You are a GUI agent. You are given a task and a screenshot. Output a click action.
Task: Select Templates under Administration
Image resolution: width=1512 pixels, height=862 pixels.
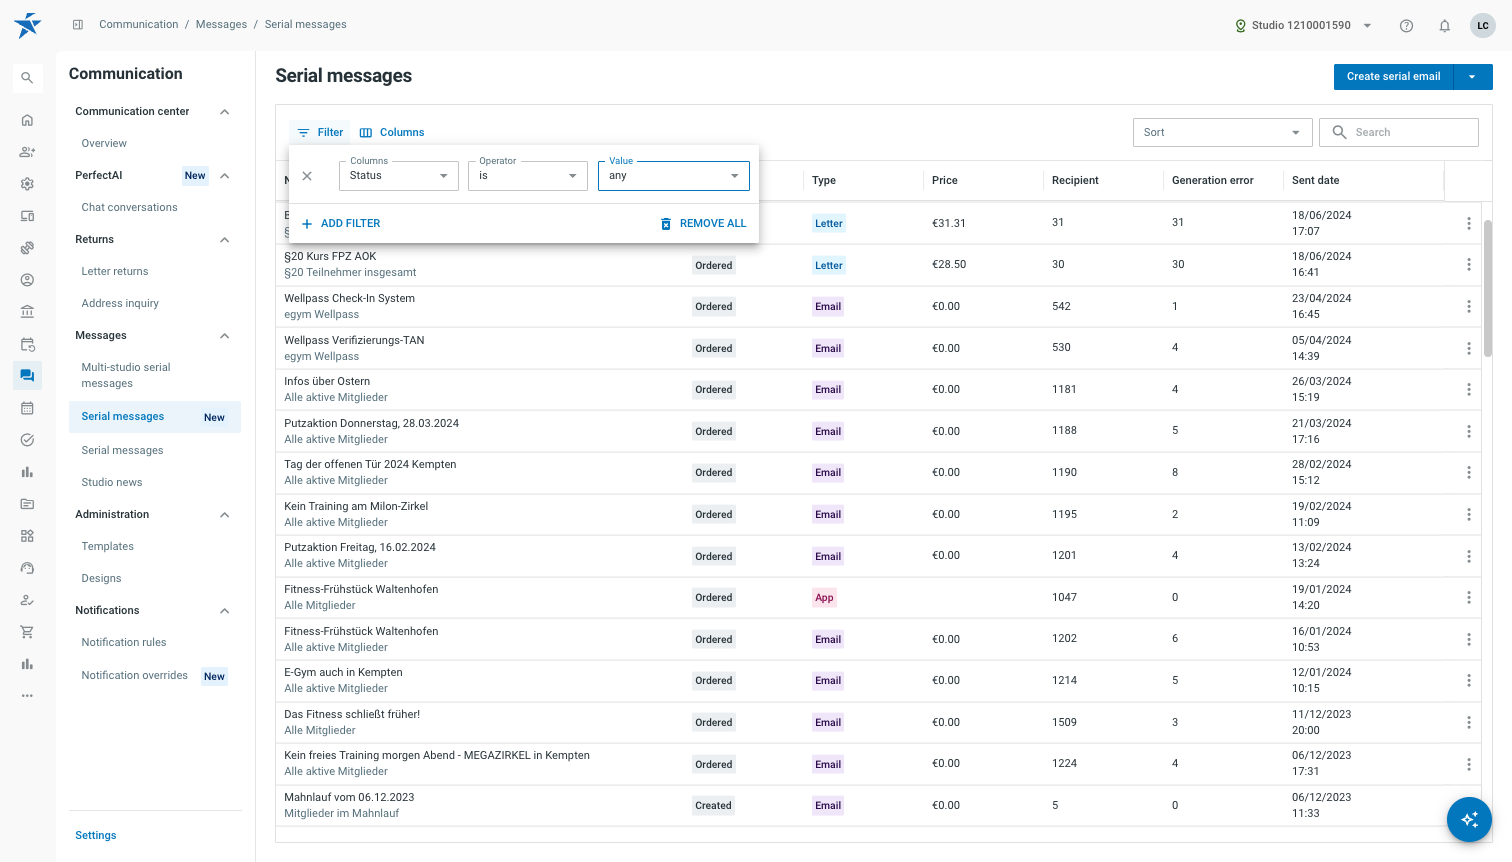[108, 547]
